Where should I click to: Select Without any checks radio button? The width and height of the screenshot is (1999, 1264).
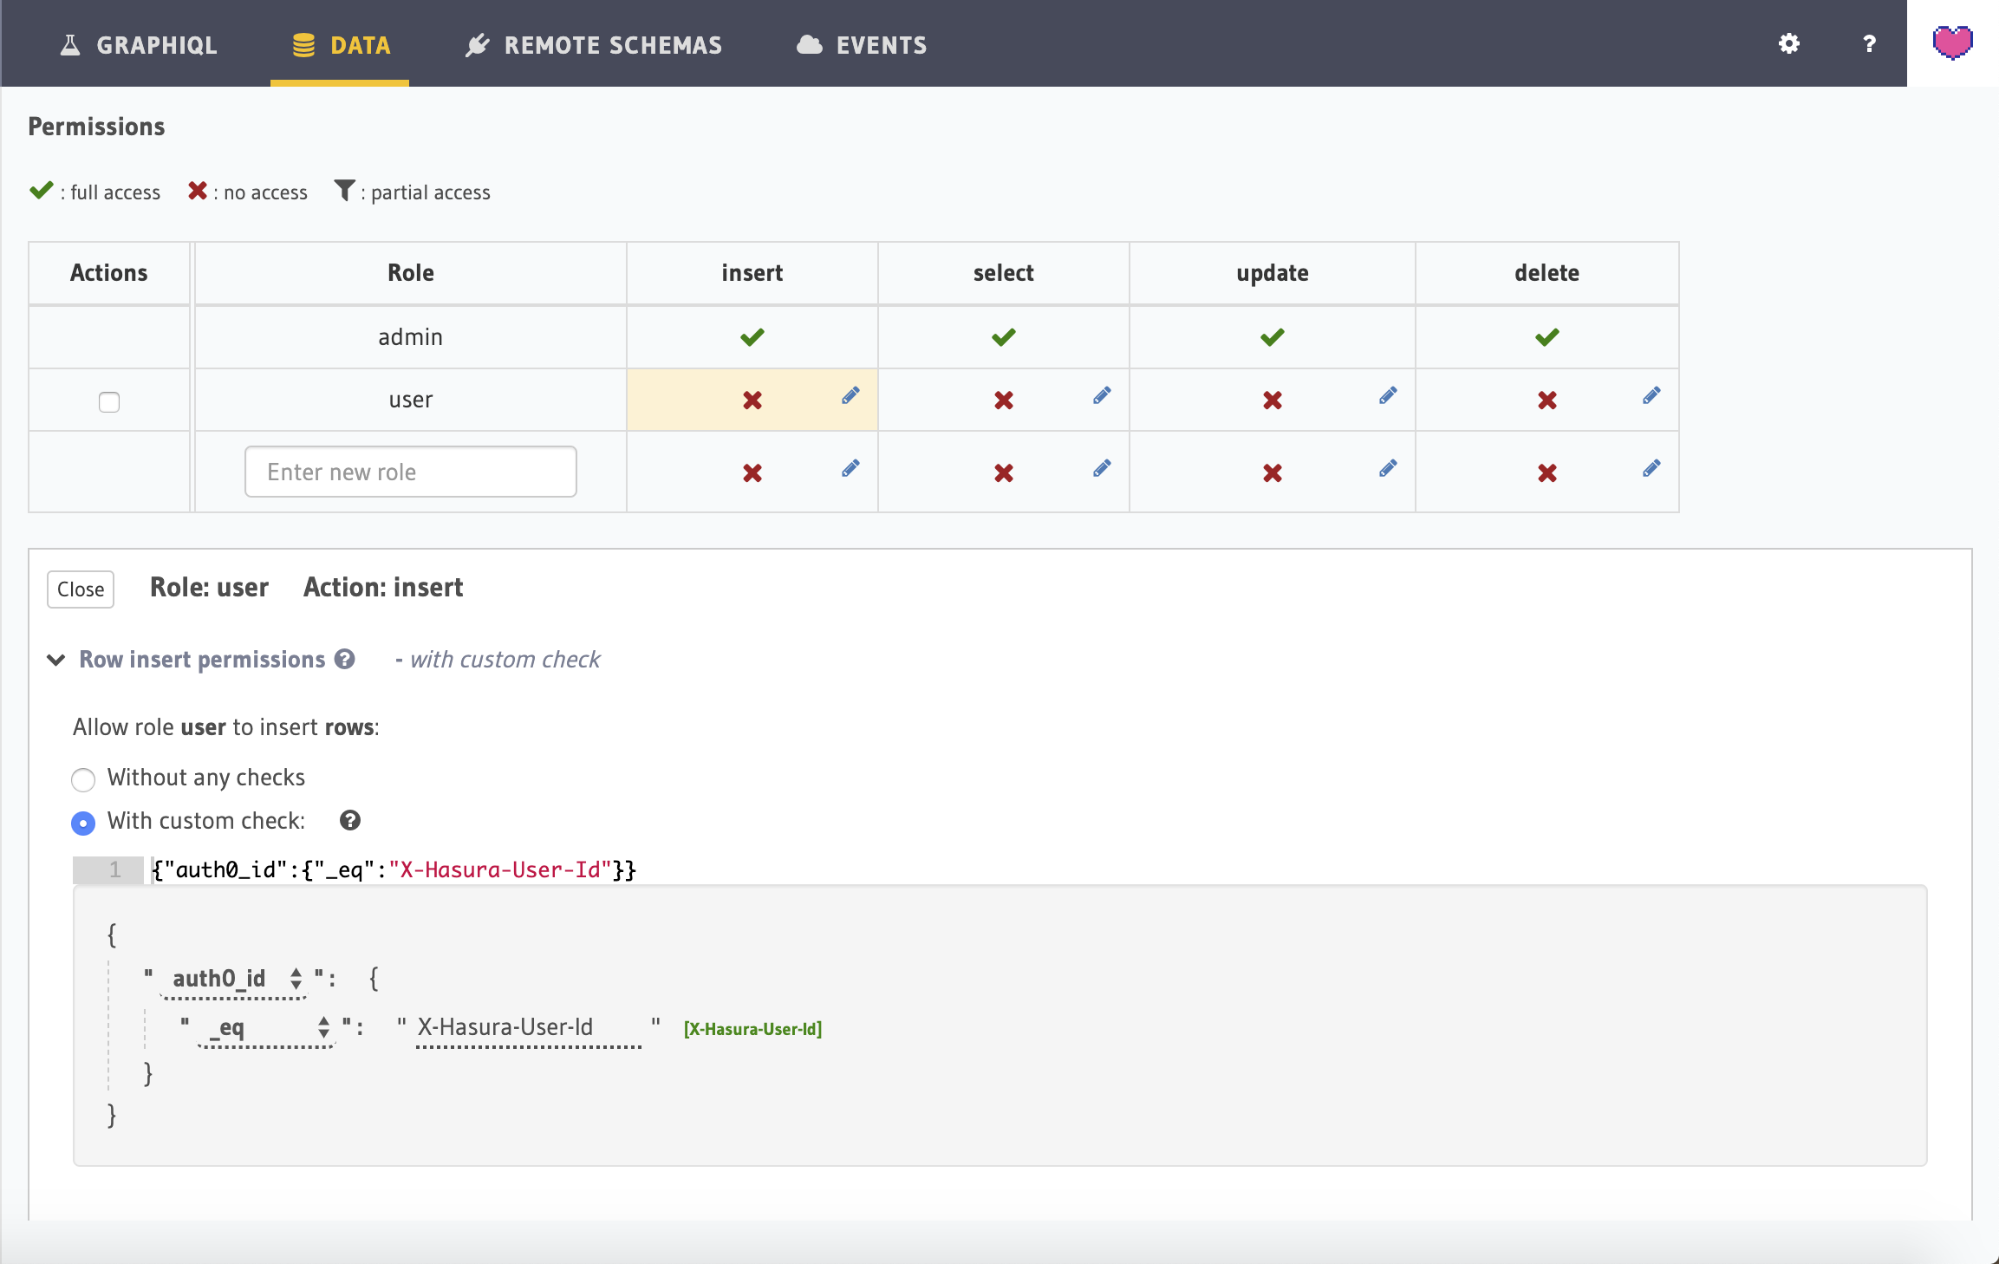[x=83, y=778]
